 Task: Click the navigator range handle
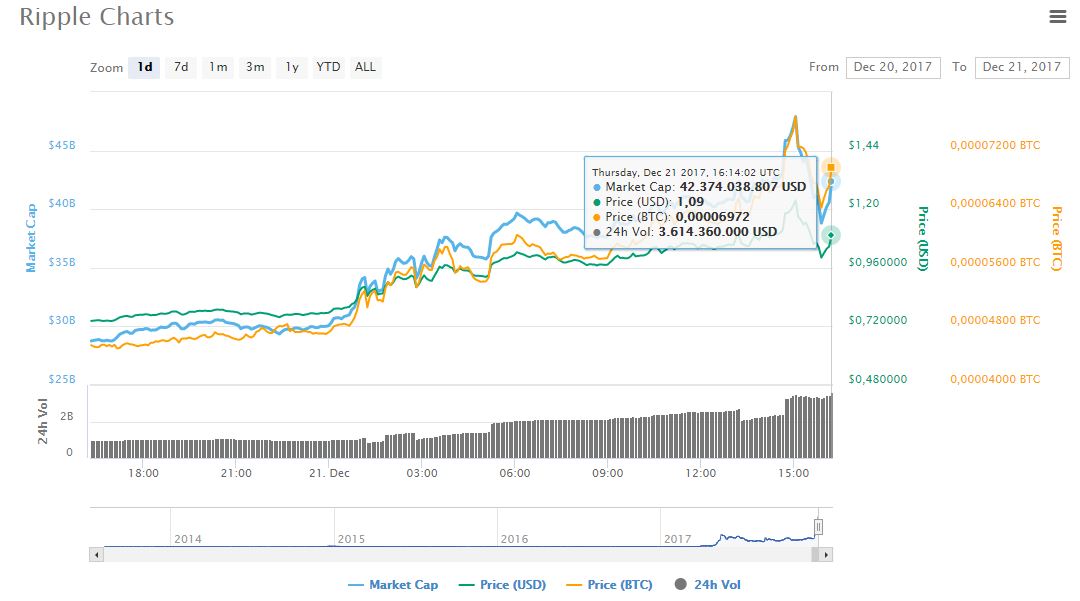(x=818, y=527)
